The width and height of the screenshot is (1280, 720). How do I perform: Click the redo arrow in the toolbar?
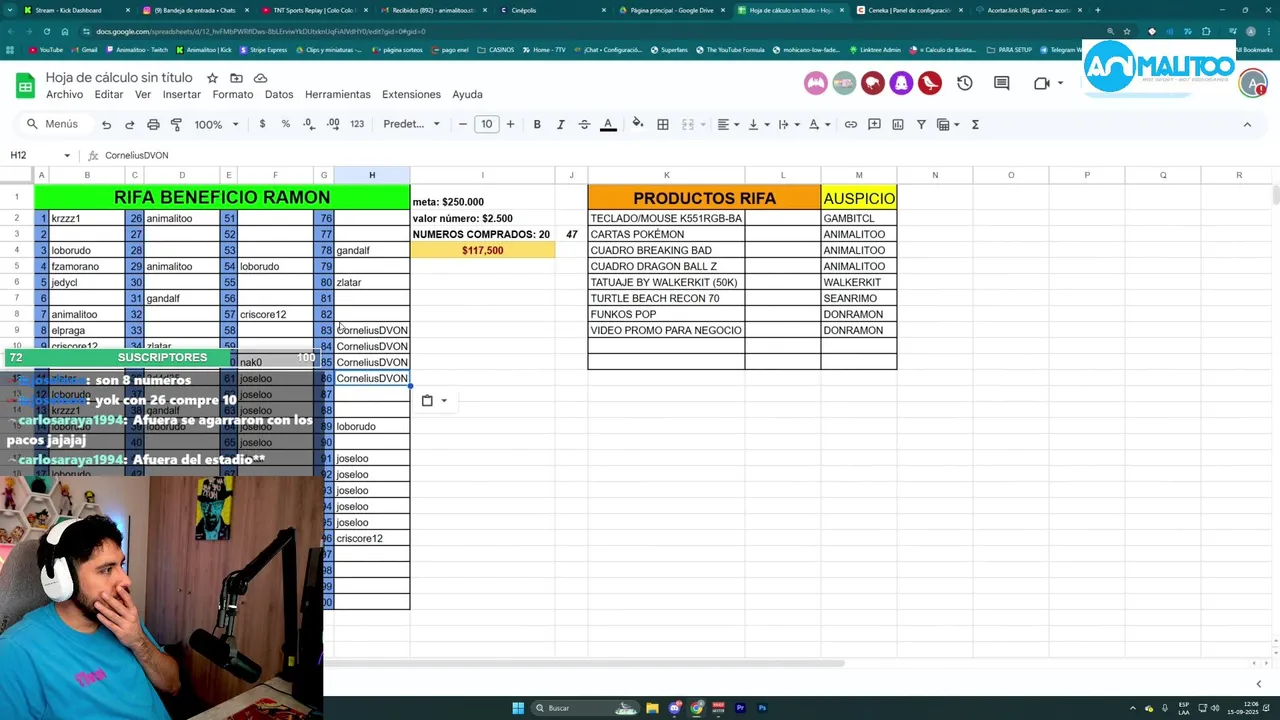coord(129,124)
